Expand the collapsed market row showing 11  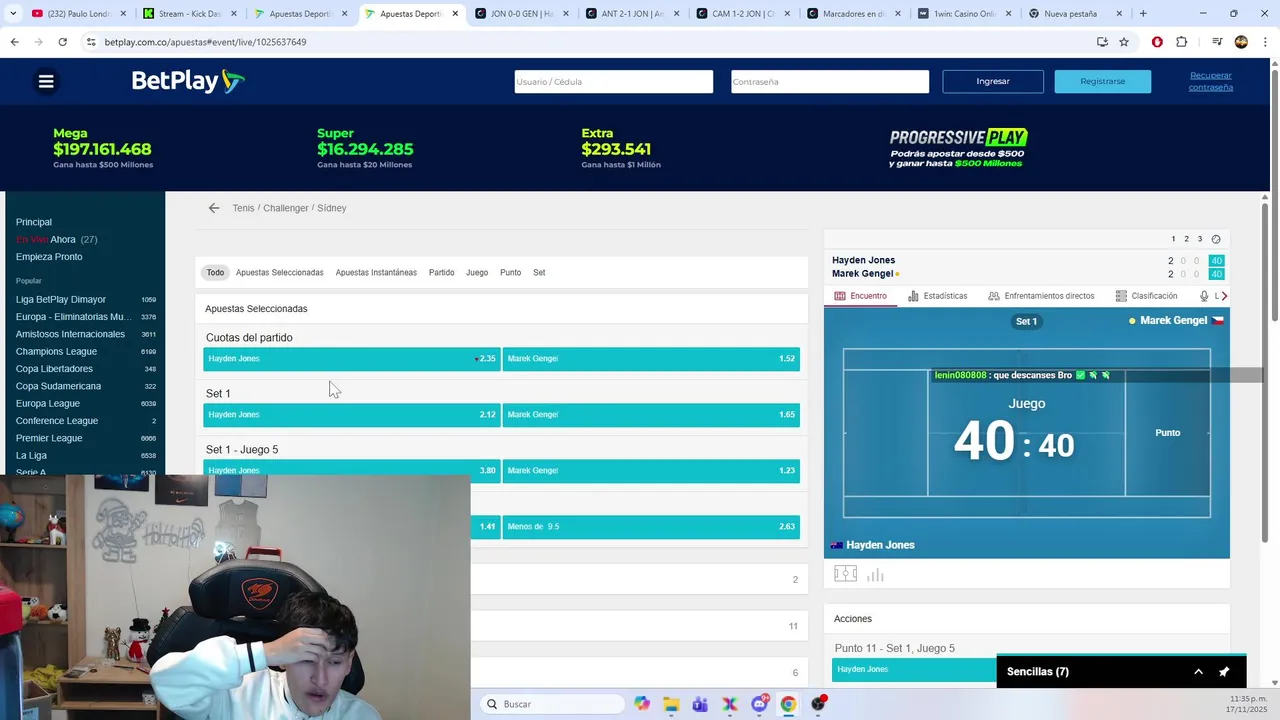639,626
